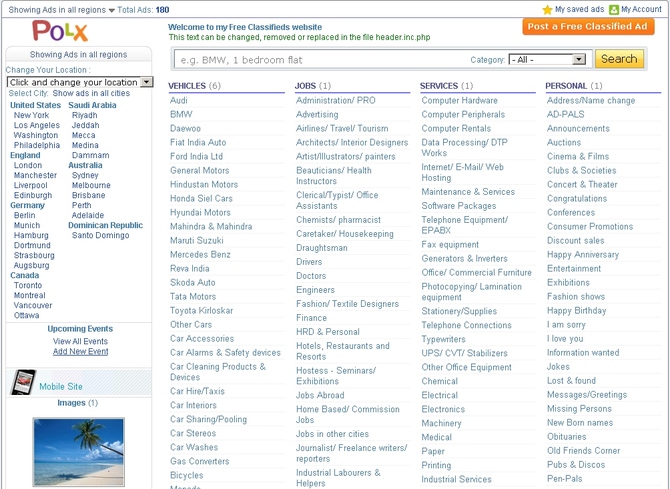
Task: Open the BMW subcategory
Action: (x=181, y=114)
